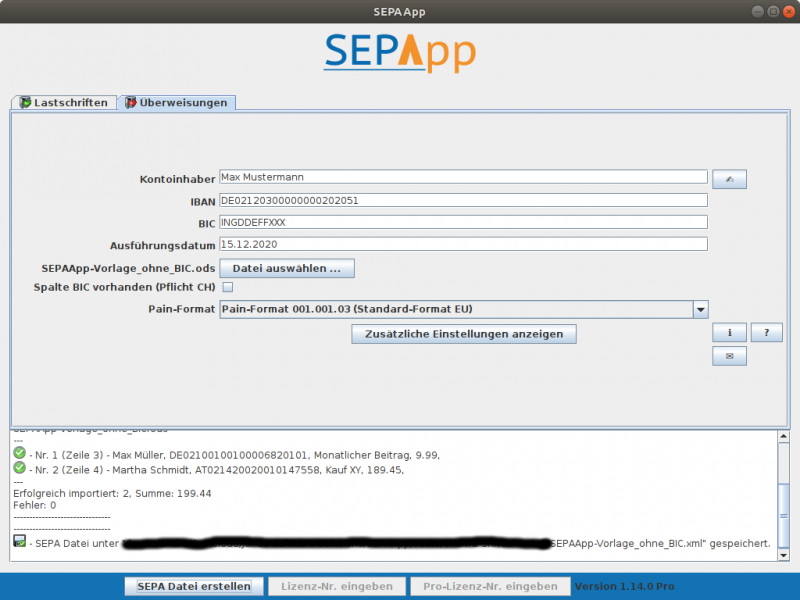Image resolution: width=800 pixels, height=600 pixels.
Task: Open the Pain-Format dropdown list
Action: click(x=700, y=309)
